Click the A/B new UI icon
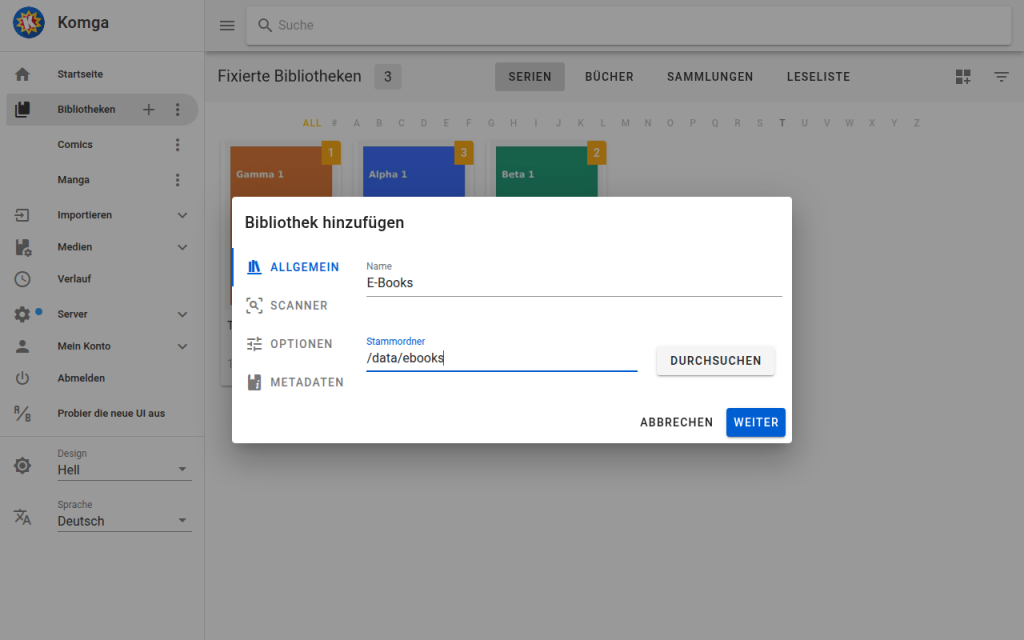 (x=22, y=413)
